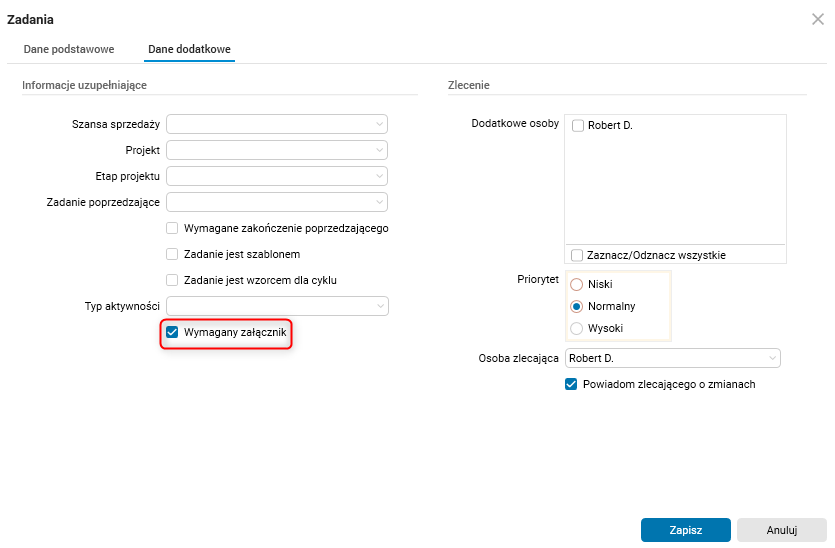Select the Dane dodatkowe tab
Screen dimensions: 835x548
click(x=190, y=49)
